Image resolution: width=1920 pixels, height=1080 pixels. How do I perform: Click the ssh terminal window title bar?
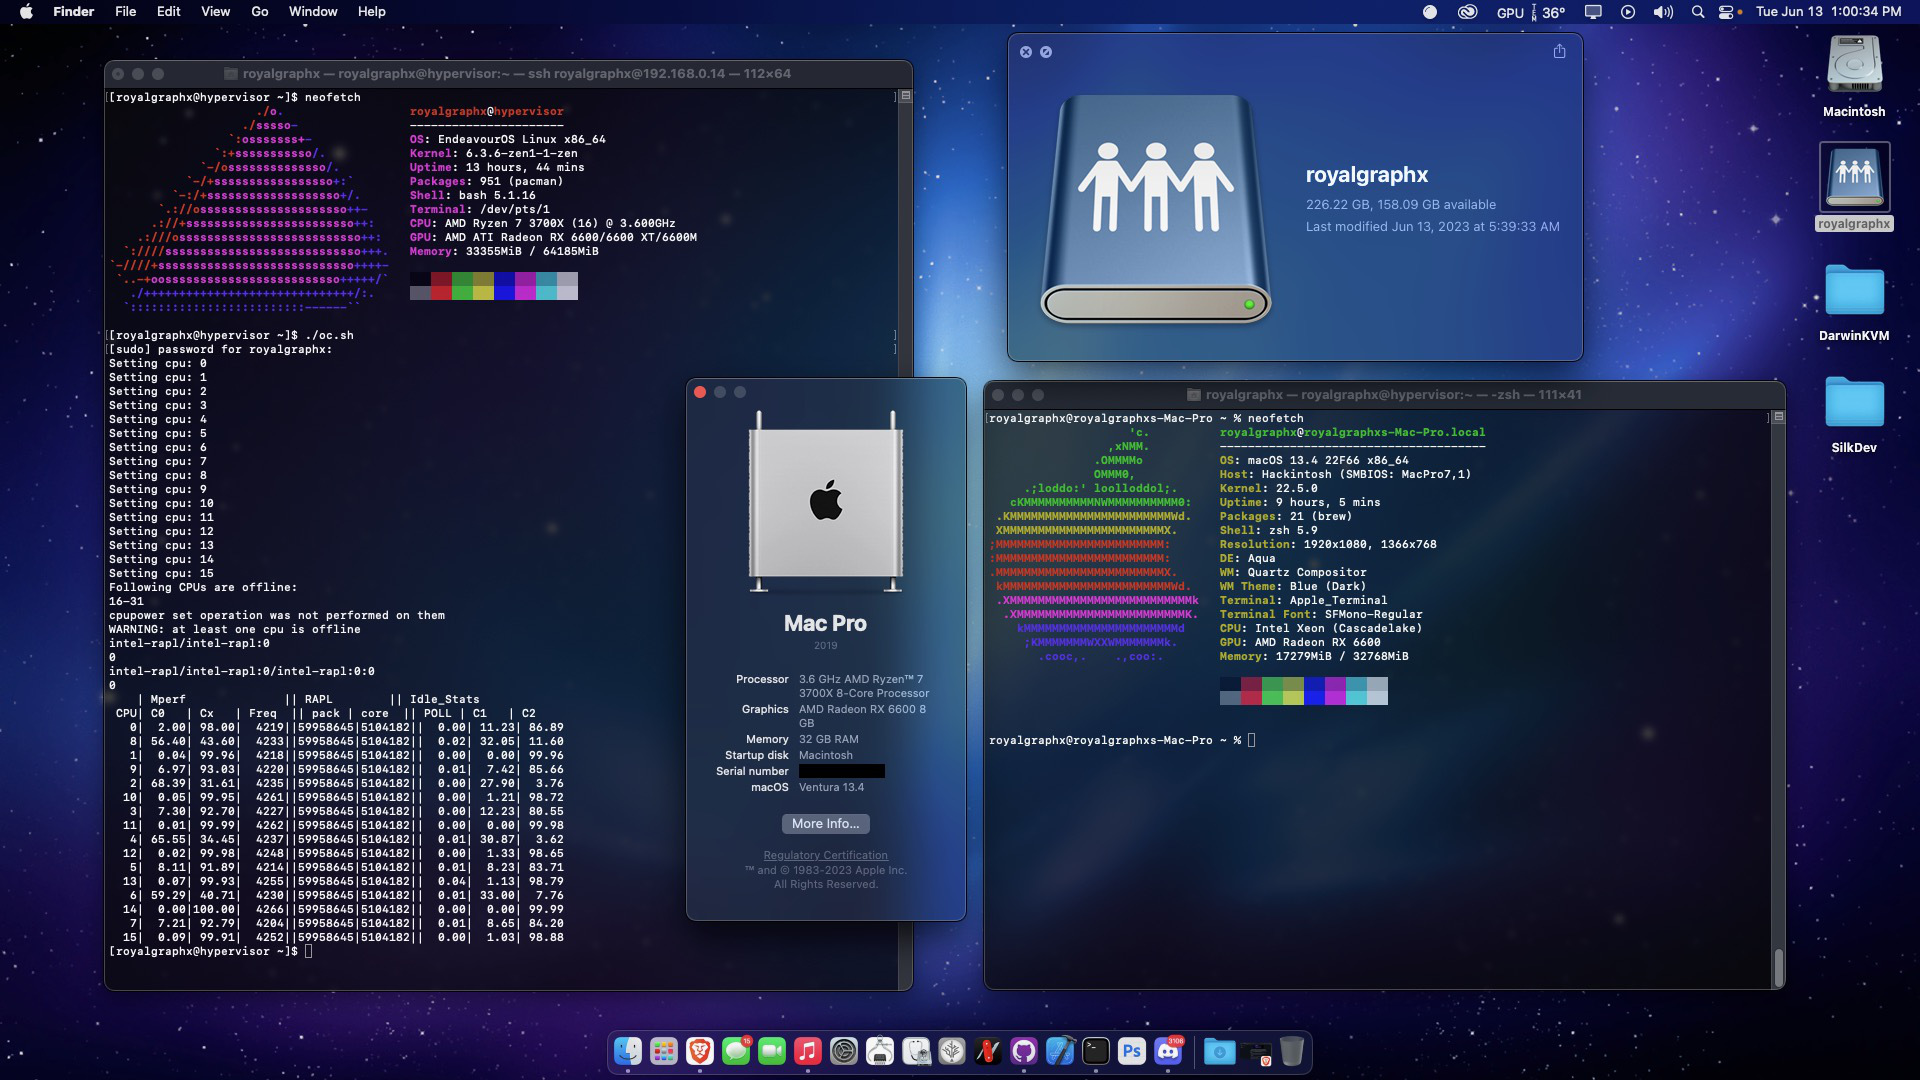[x=508, y=74]
